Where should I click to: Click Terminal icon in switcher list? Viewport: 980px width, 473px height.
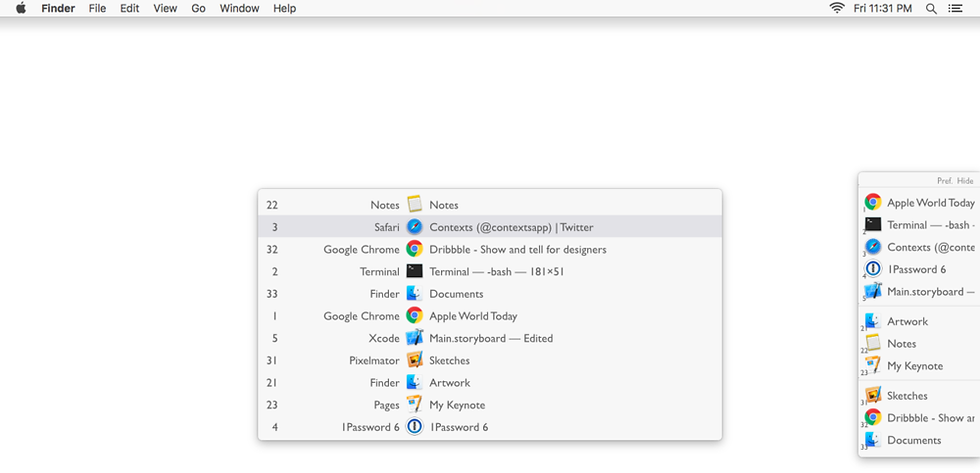tap(414, 271)
